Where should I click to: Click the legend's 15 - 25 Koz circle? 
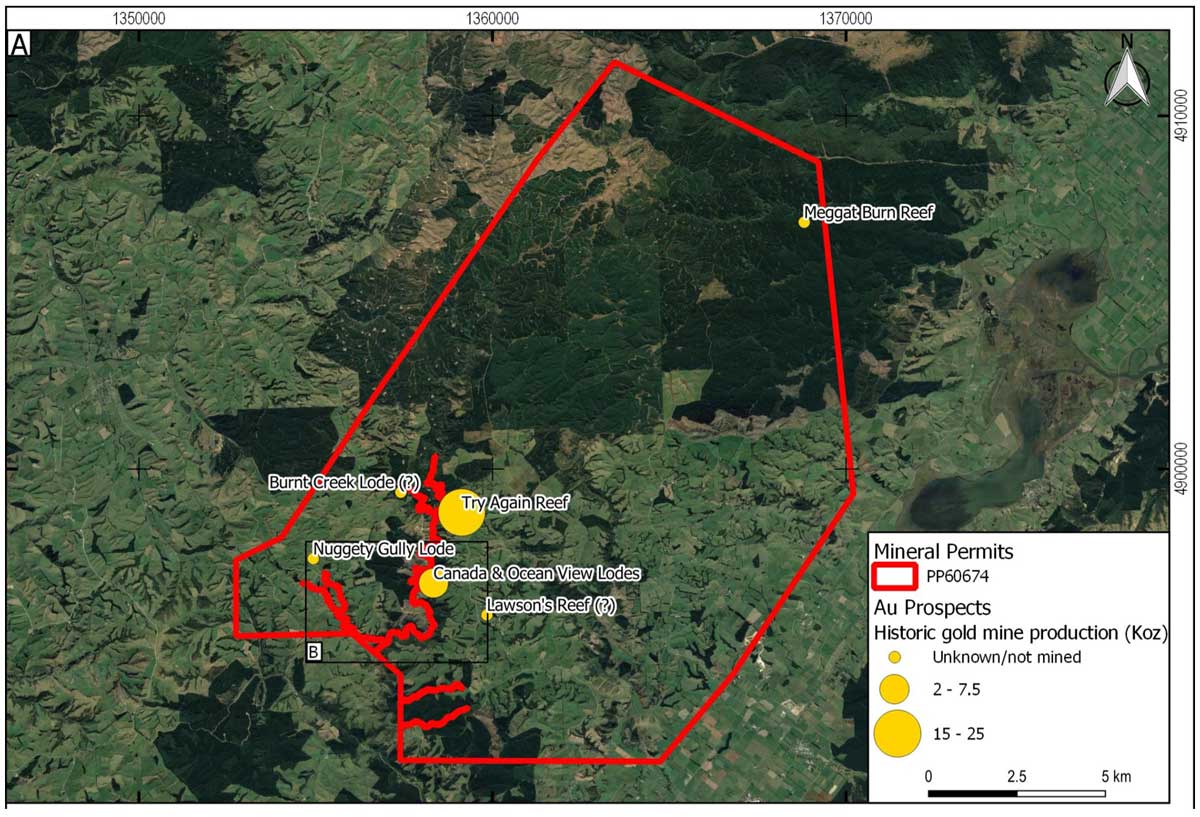(x=897, y=734)
